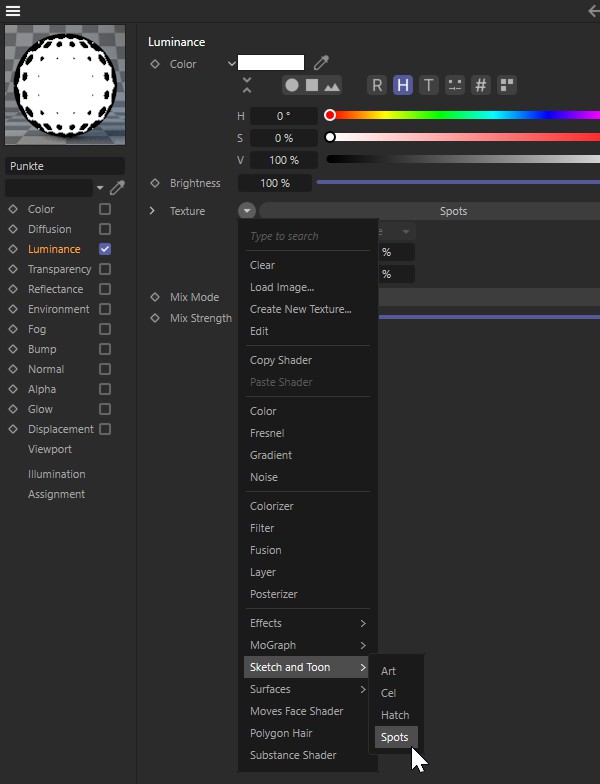Choose Load Image... from the texture menu

pos(282,287)
